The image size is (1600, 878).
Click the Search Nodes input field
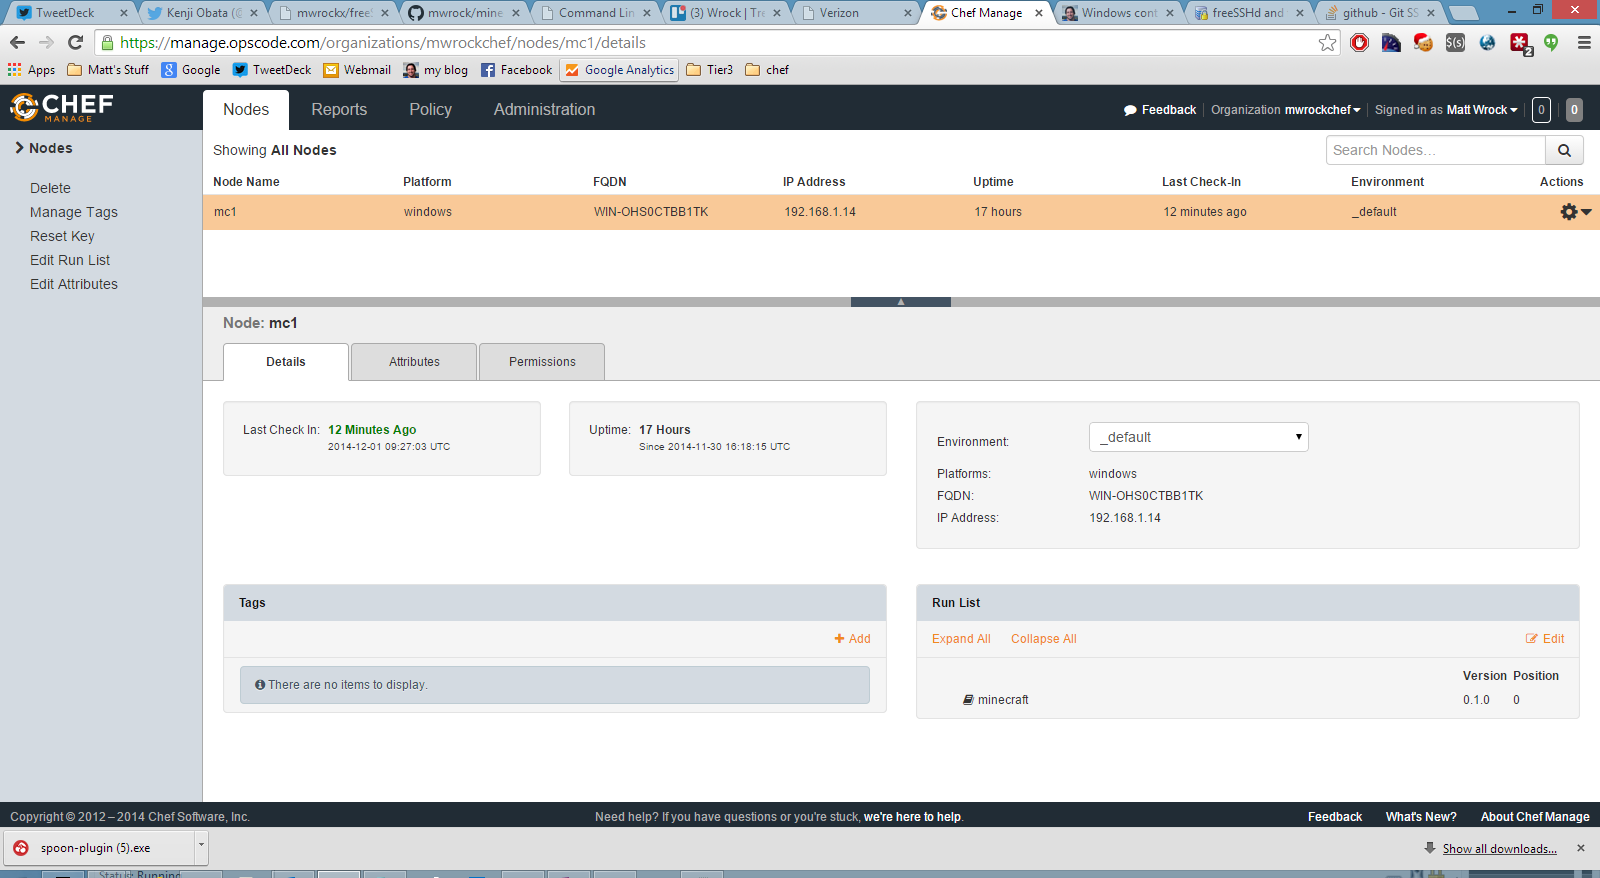1435,150
